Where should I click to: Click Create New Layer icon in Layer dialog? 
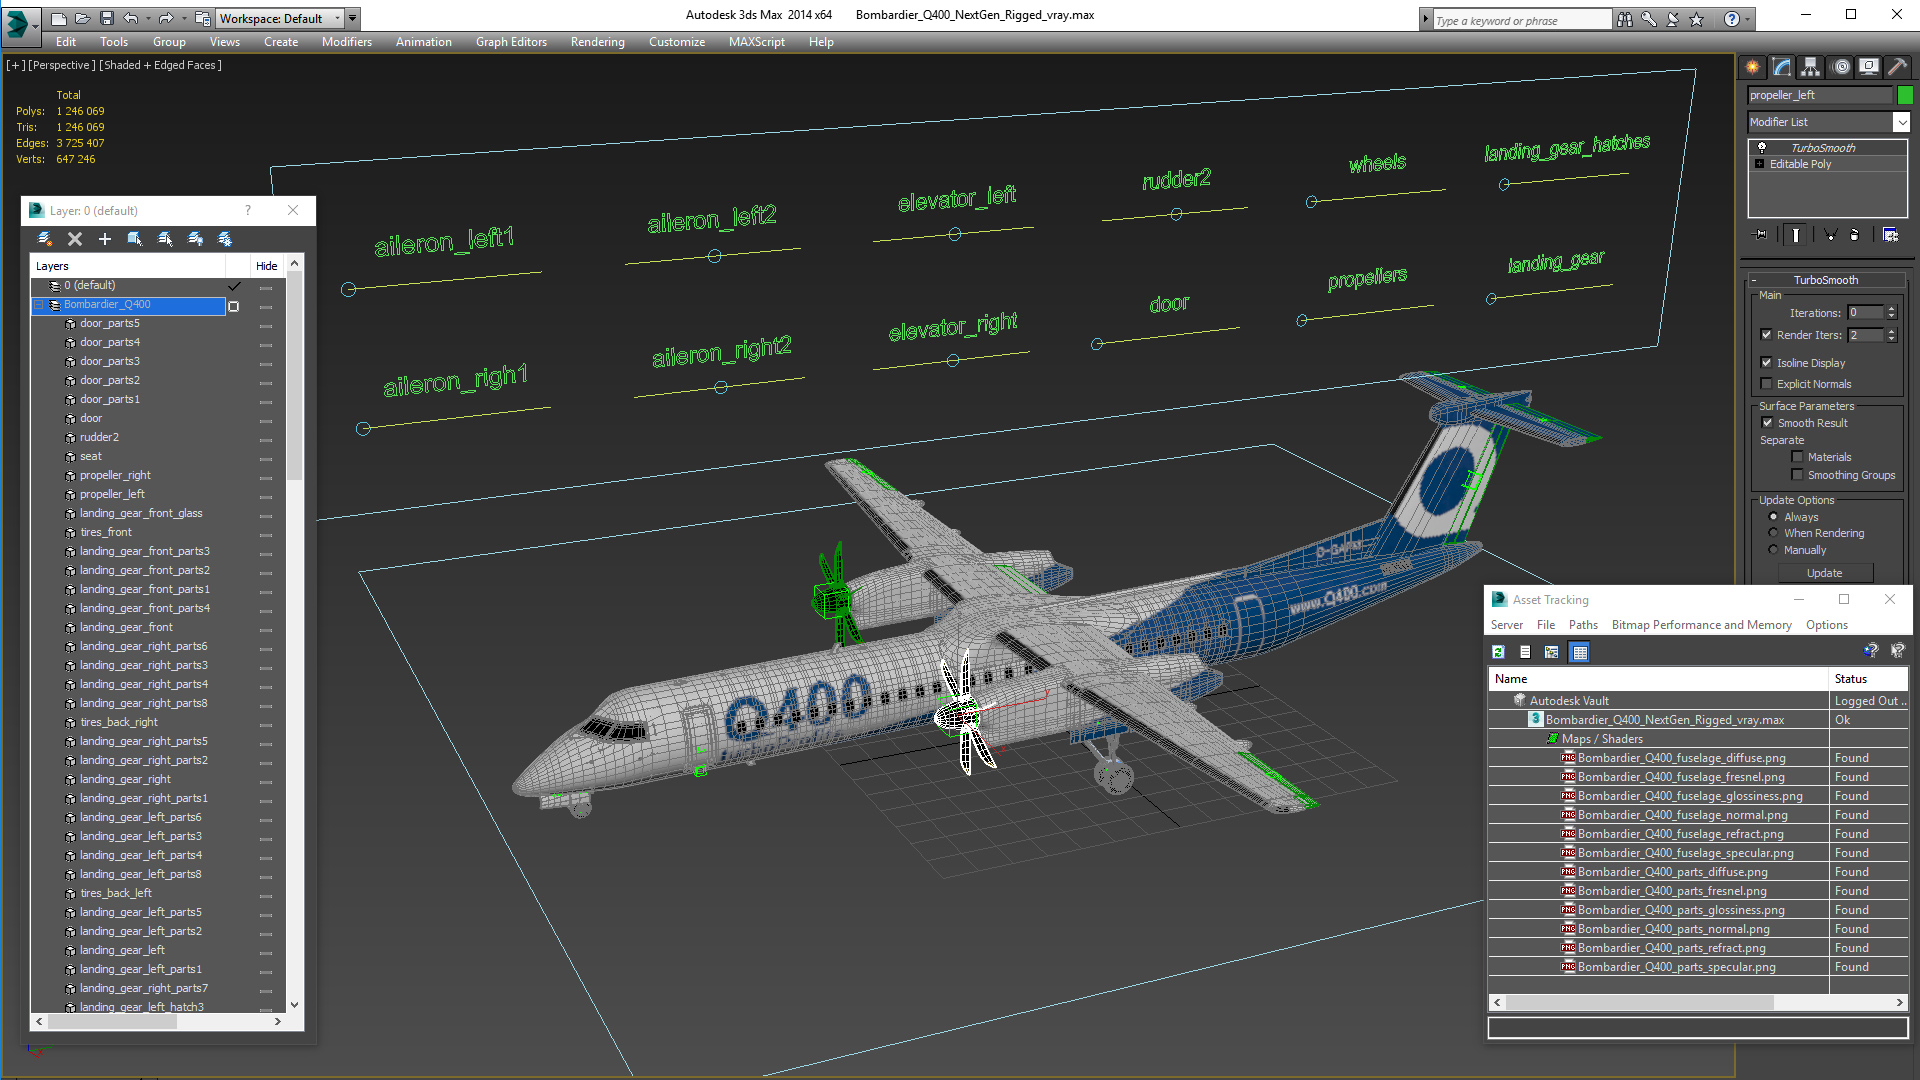(x=44, y=239)
